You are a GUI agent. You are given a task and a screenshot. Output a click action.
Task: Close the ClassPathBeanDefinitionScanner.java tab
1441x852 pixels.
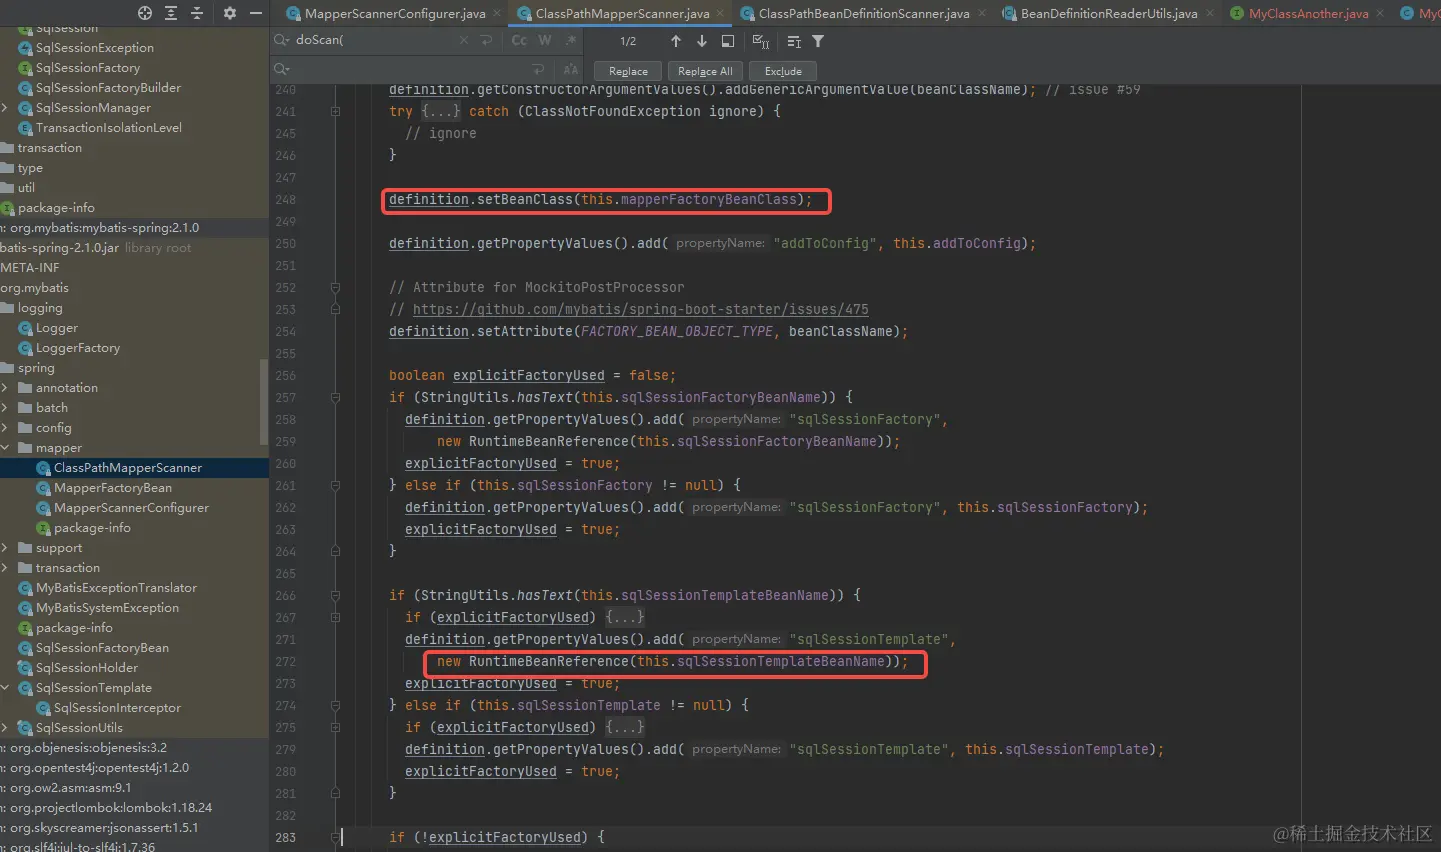(x=982, y=13)
